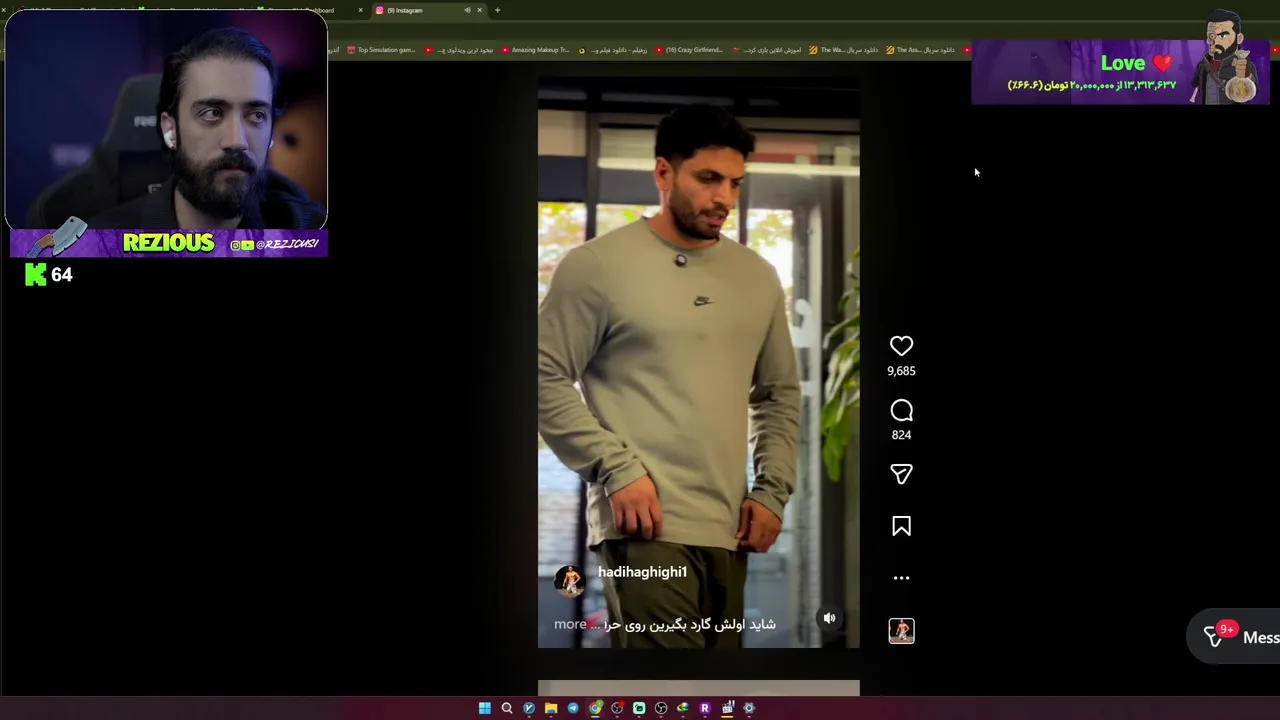Open settings gear icon in taskbar
The image size is (1280, 720).
[x=749, y=708]
